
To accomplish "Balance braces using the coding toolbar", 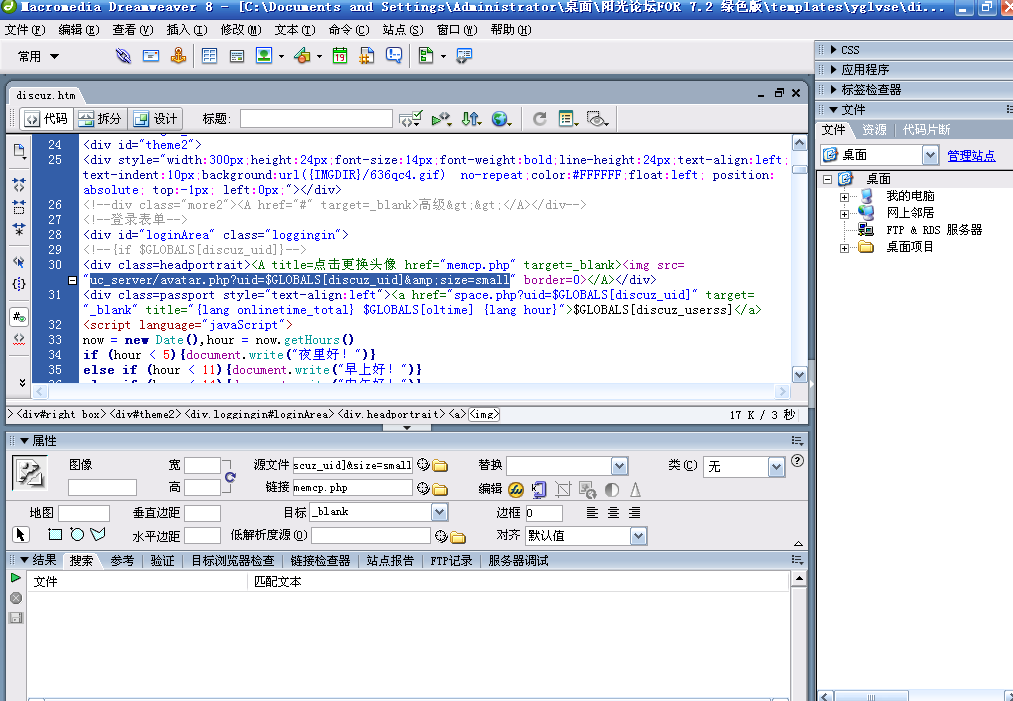I will (x=19, y=284).
